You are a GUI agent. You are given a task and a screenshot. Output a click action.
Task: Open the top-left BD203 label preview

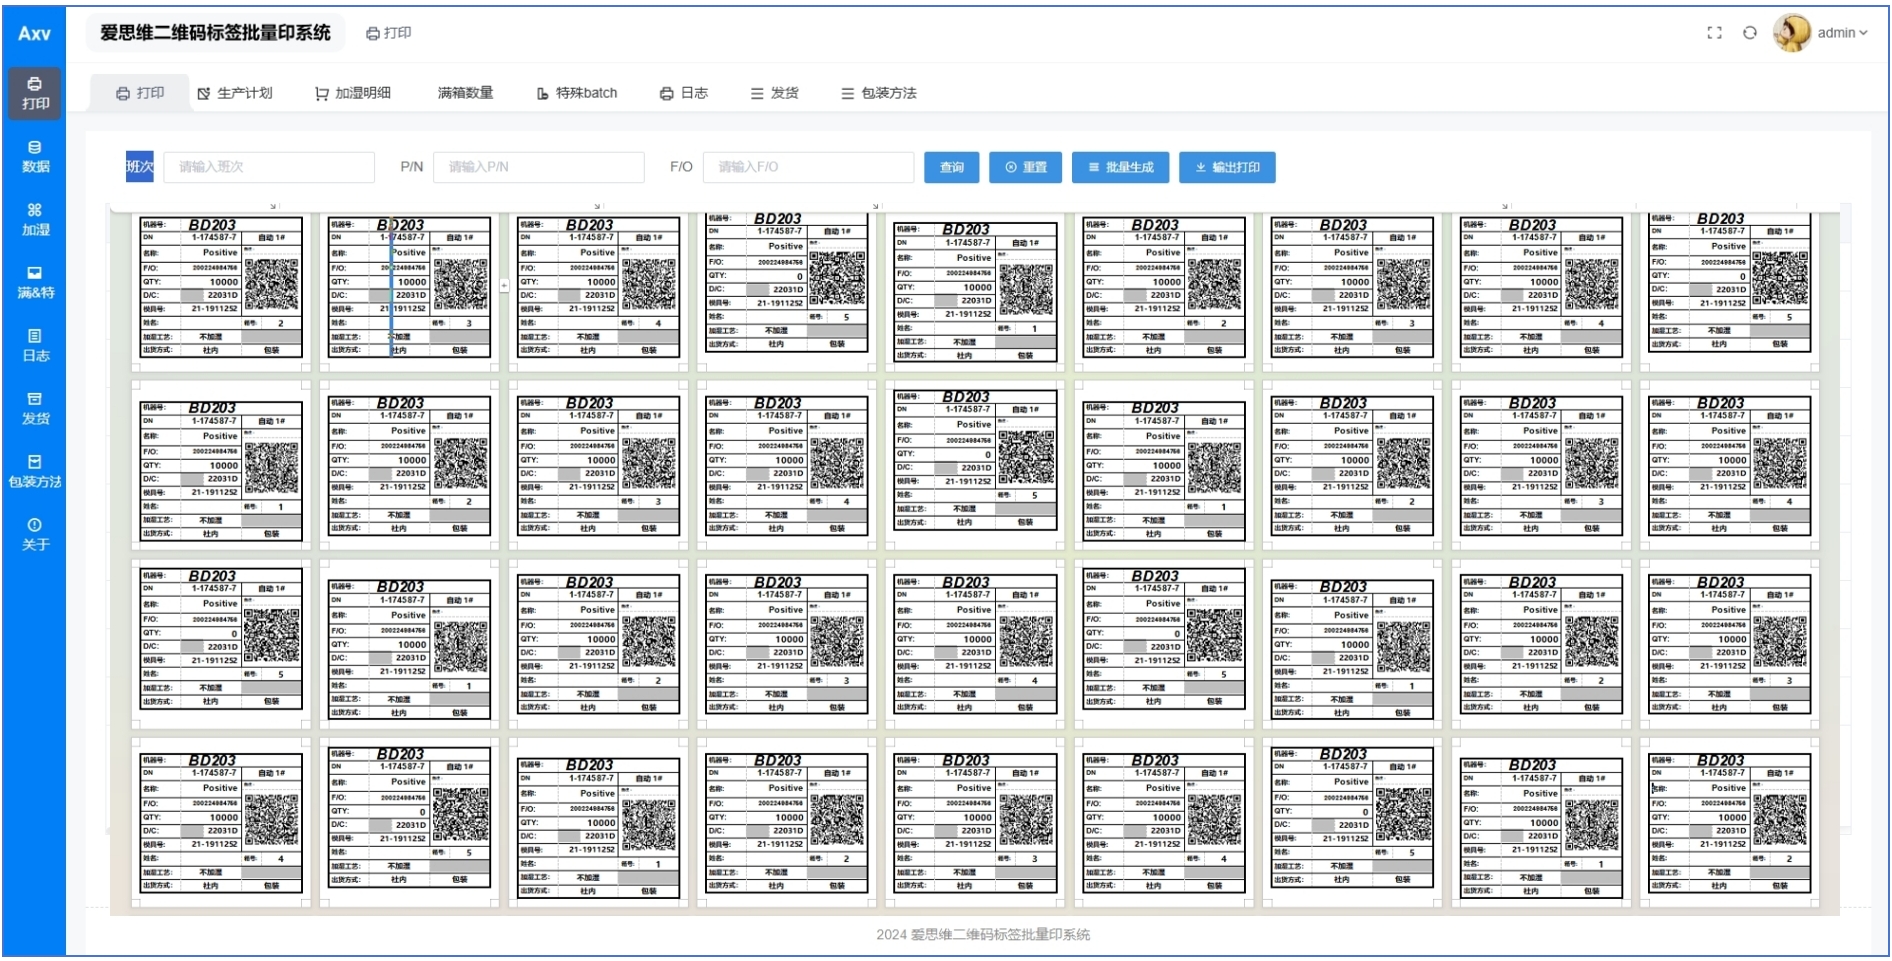pyautogui.click(x=221, y=288)
